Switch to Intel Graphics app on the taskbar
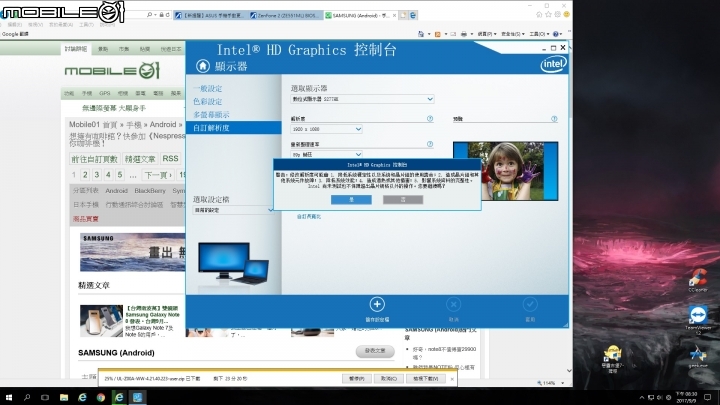720x405 pixels. 137,397
